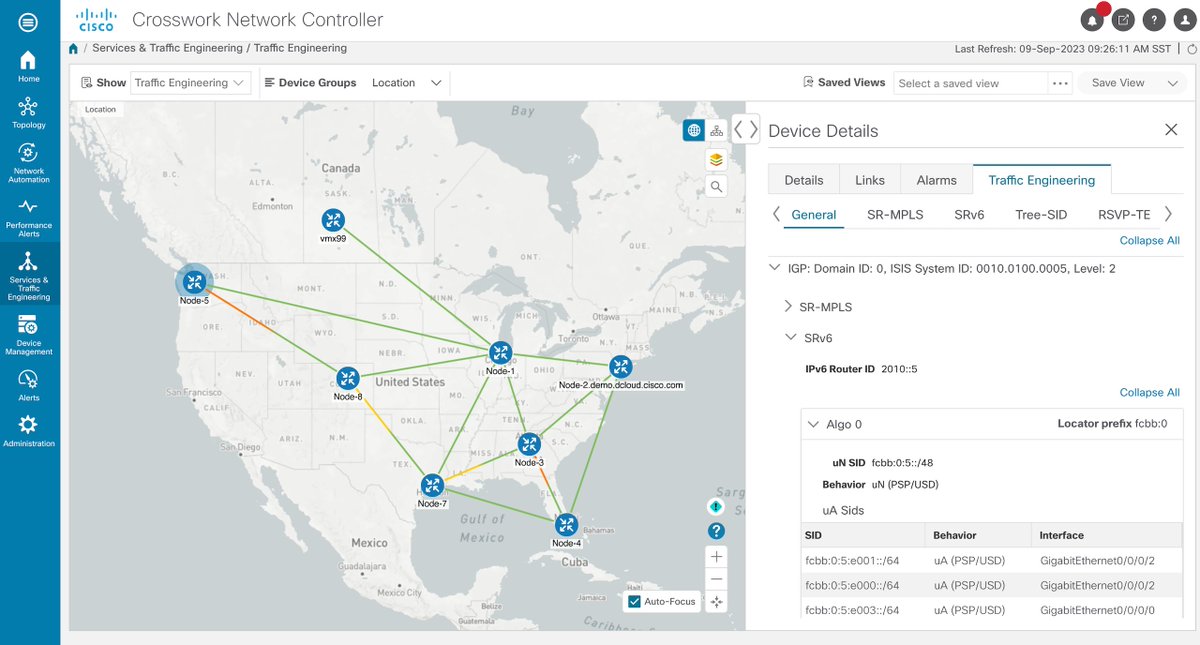Open Topology from sidebar
The width and height of the screenshot is (1200, 645).
[x=28, y=112]
